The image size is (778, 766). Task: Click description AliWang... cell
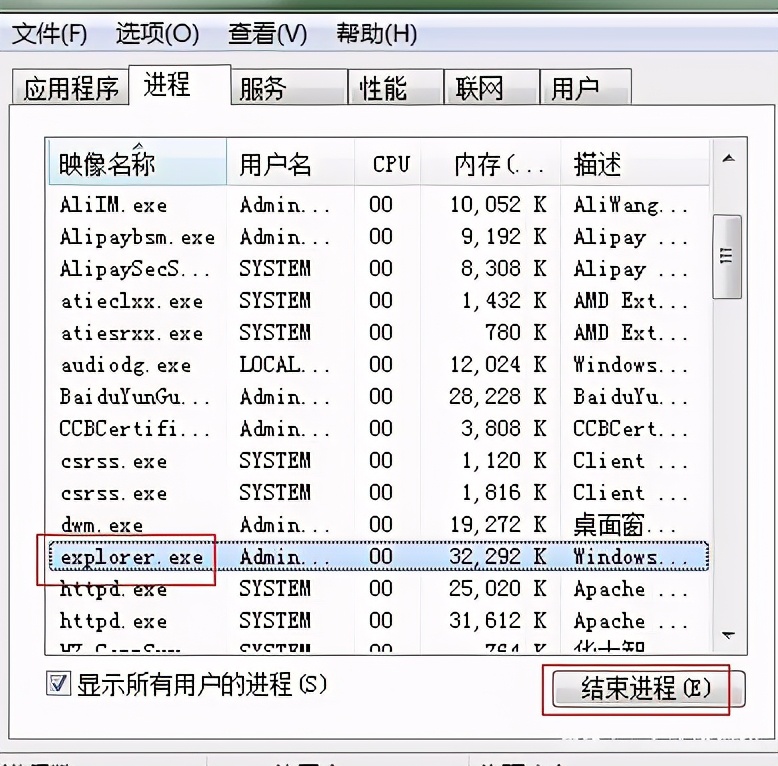pos(631,205)
